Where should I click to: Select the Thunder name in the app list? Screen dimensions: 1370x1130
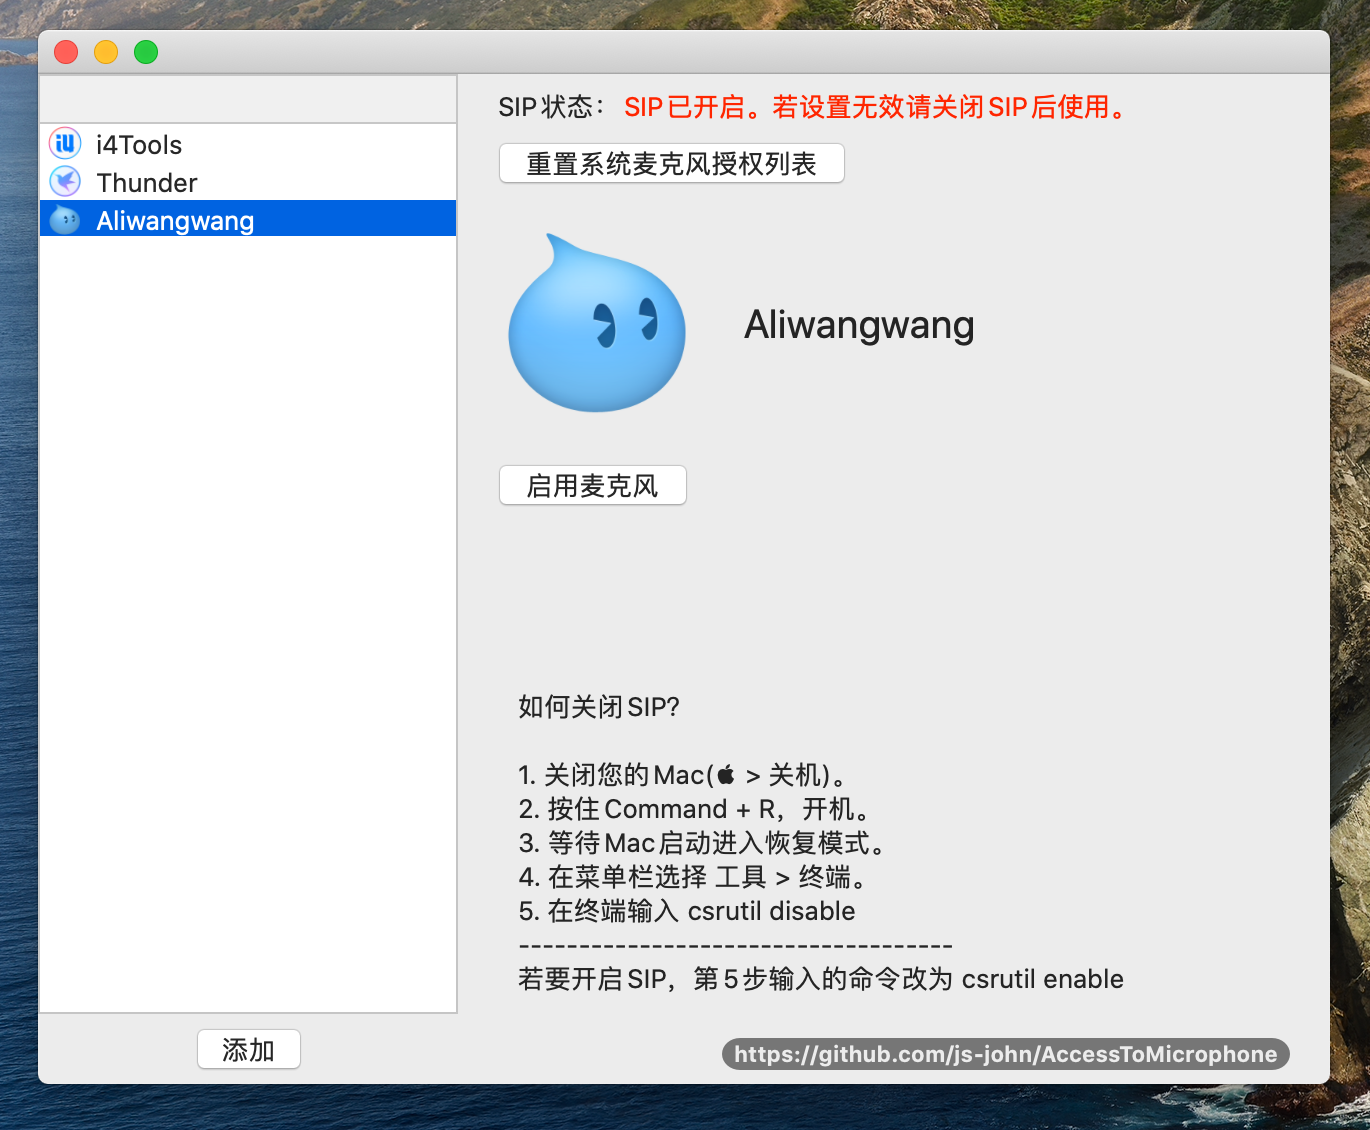click(x=147, y=183)
